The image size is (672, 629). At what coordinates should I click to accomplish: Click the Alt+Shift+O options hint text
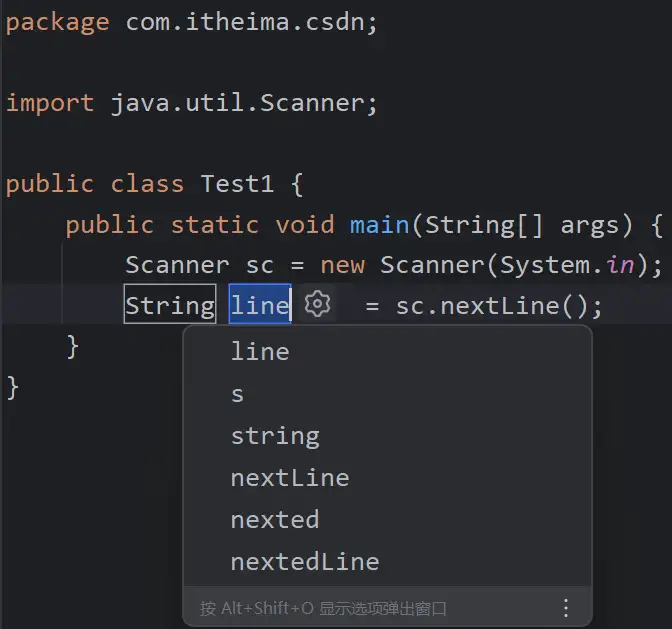(323, 608)
